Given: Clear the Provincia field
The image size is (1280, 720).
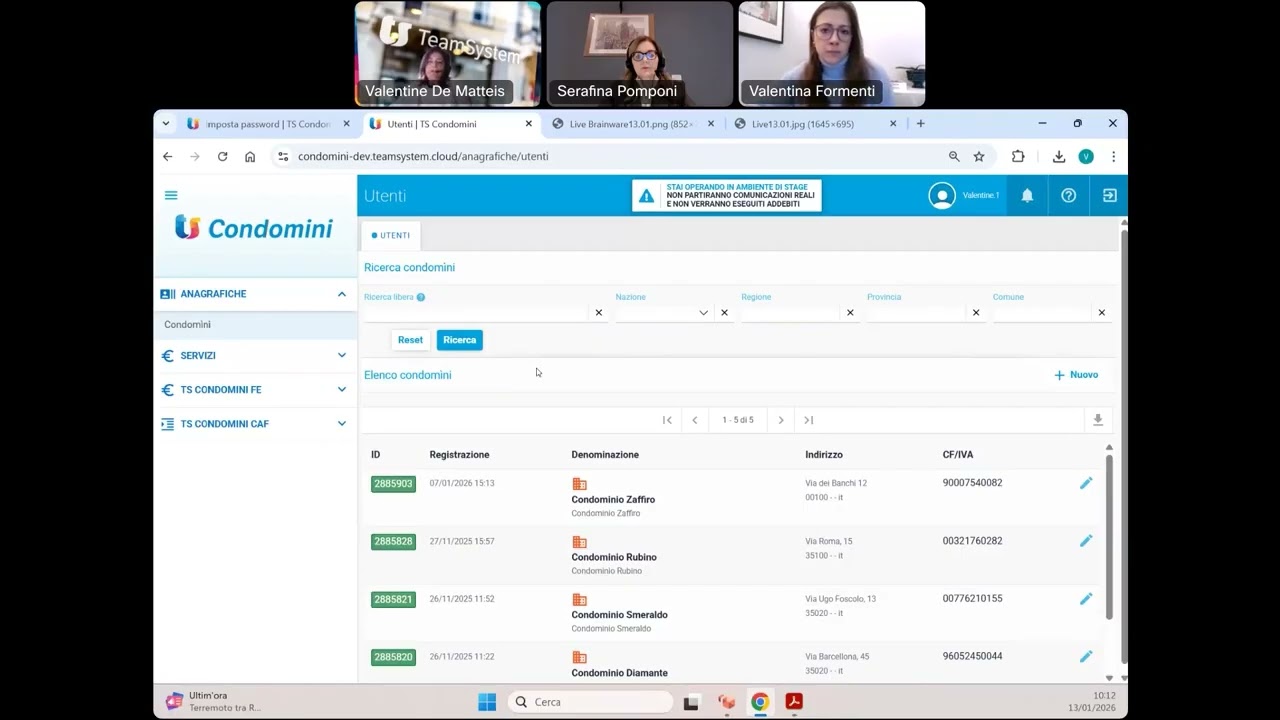Looking at the screenshot, I should [976, 313].
